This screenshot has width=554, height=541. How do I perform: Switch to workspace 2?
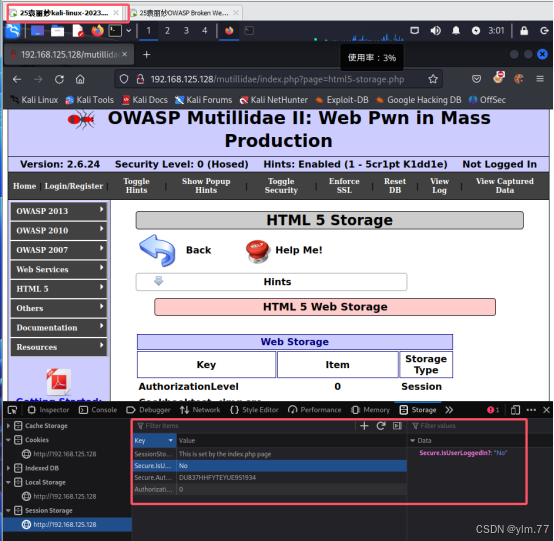pyautogui.click(x=167, y=31)
